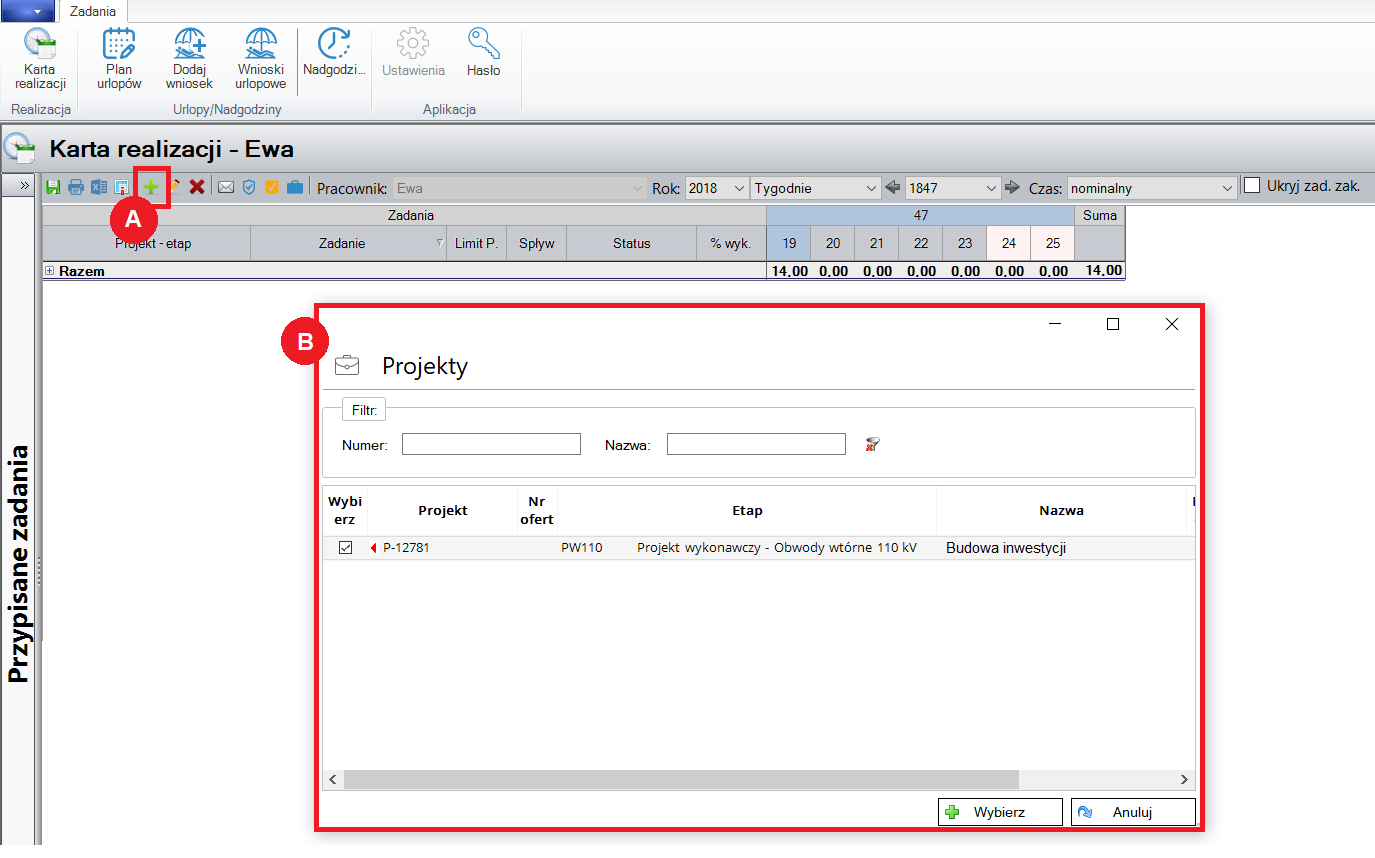This screenshot has width=1375, height=858.
Task: Click the PW110 cell in Projekty list
Action: 582,547
